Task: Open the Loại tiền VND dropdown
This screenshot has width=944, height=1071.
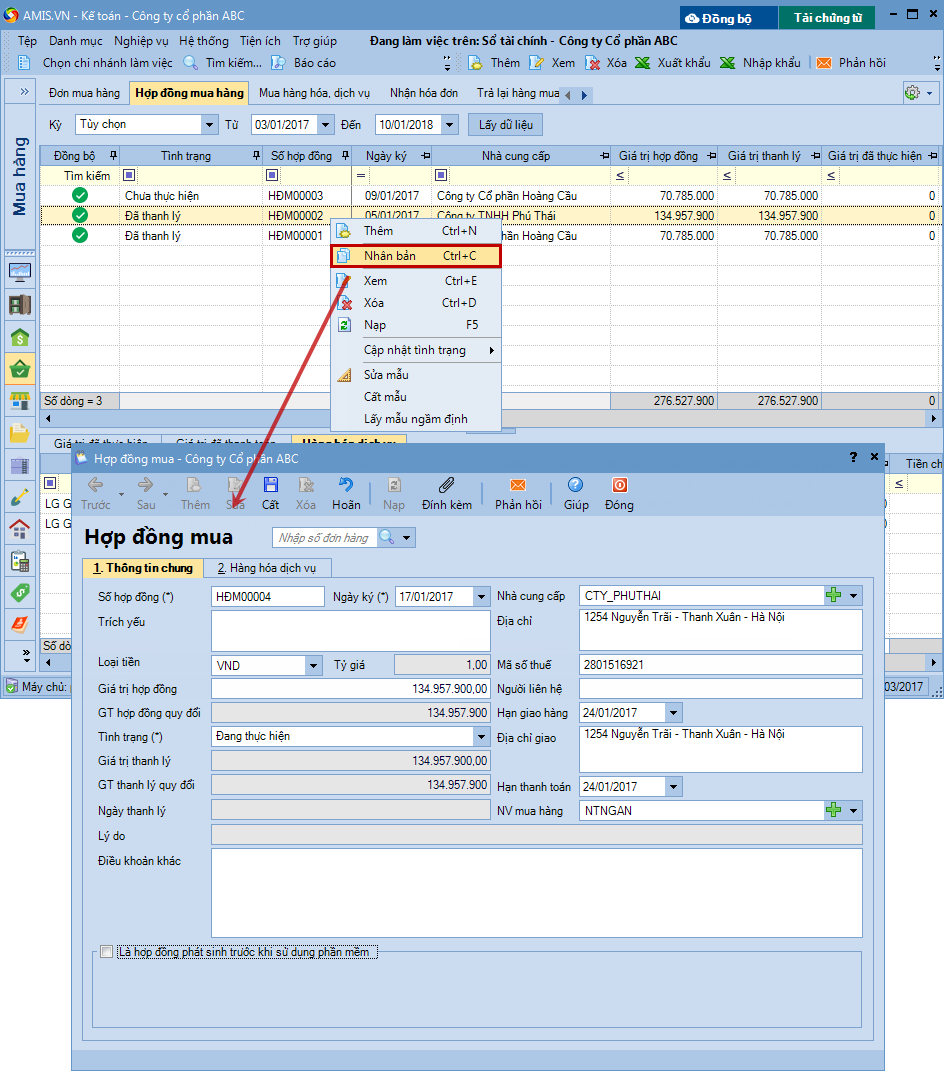Action: tap(313, 665)
